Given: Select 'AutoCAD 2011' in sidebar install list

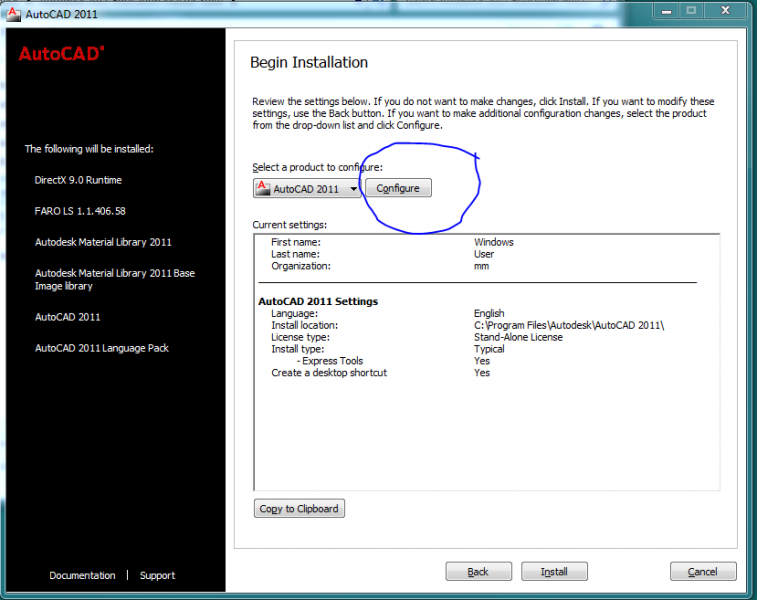Looking at the screenshot, I should (68, 317).
